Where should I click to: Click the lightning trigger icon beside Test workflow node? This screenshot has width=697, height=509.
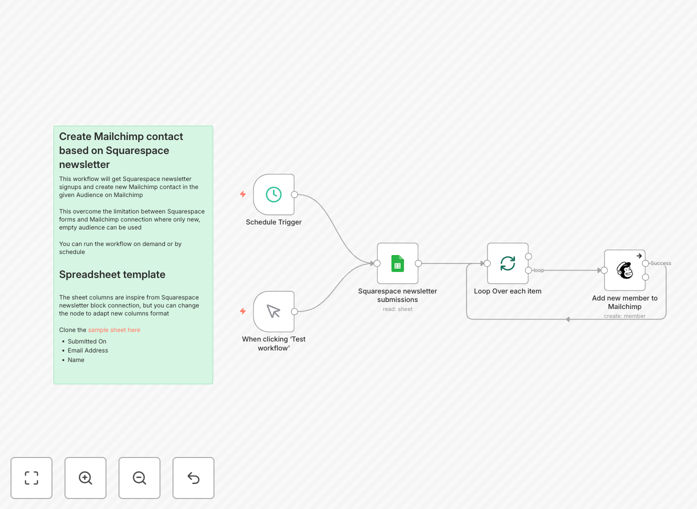click(243, 311)
